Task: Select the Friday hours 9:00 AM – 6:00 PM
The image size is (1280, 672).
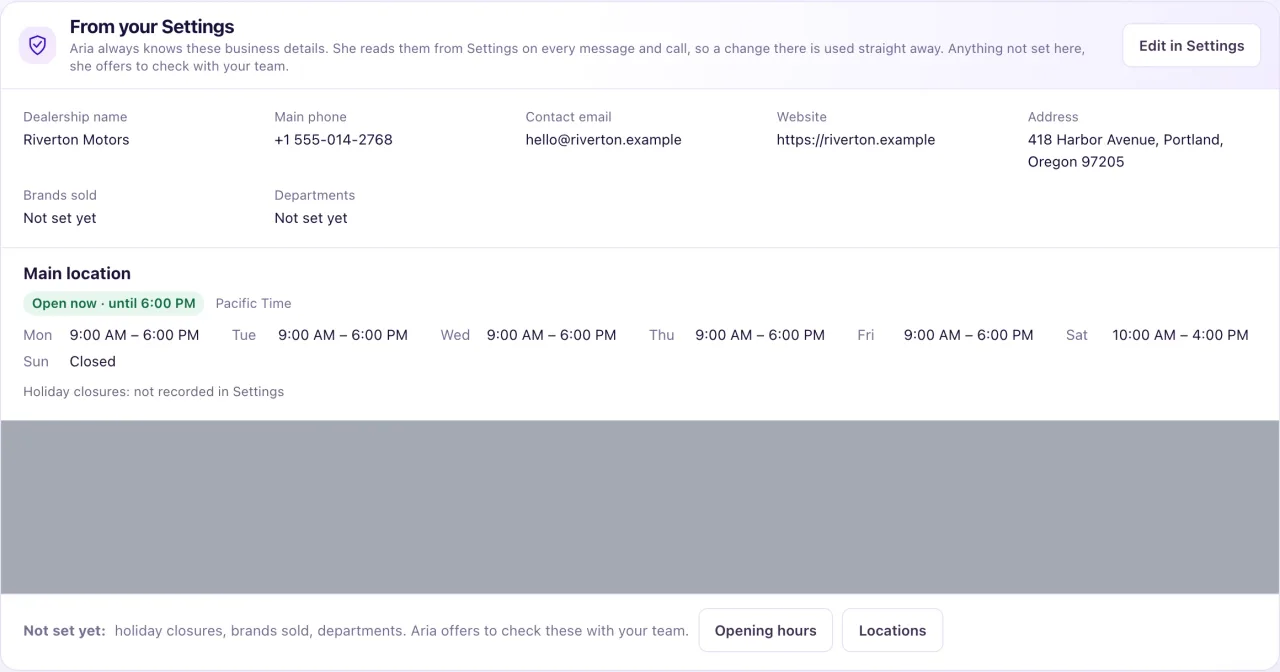Action: coord(968,335)
